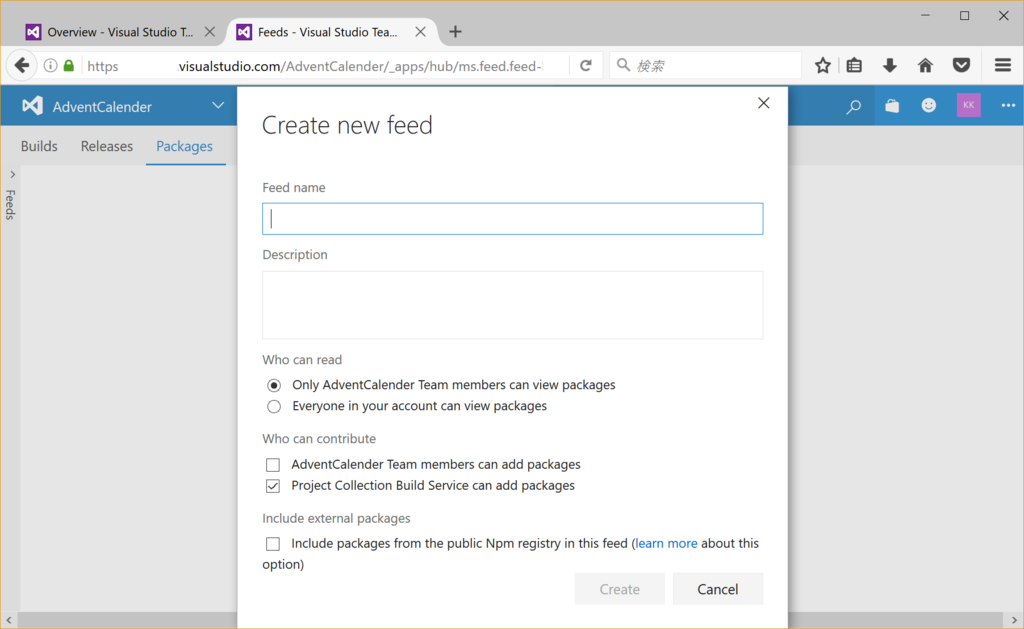Open the downloads arrow icon
The width and height of the screenshot is (1024, 629).
point(889,65)
